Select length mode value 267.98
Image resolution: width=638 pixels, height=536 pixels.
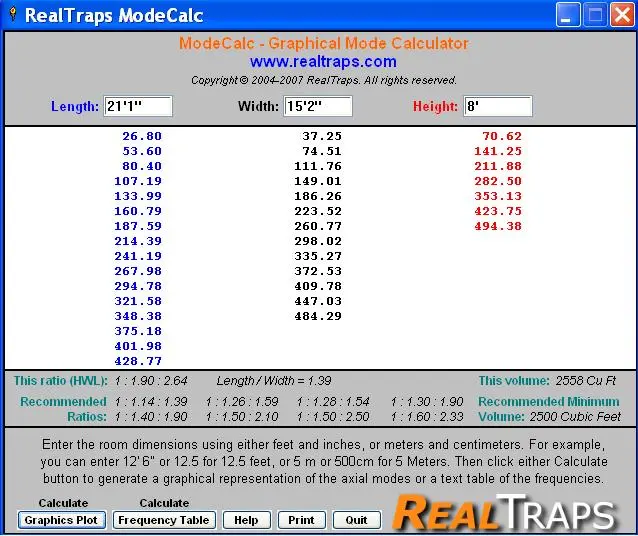click(138, 271)
